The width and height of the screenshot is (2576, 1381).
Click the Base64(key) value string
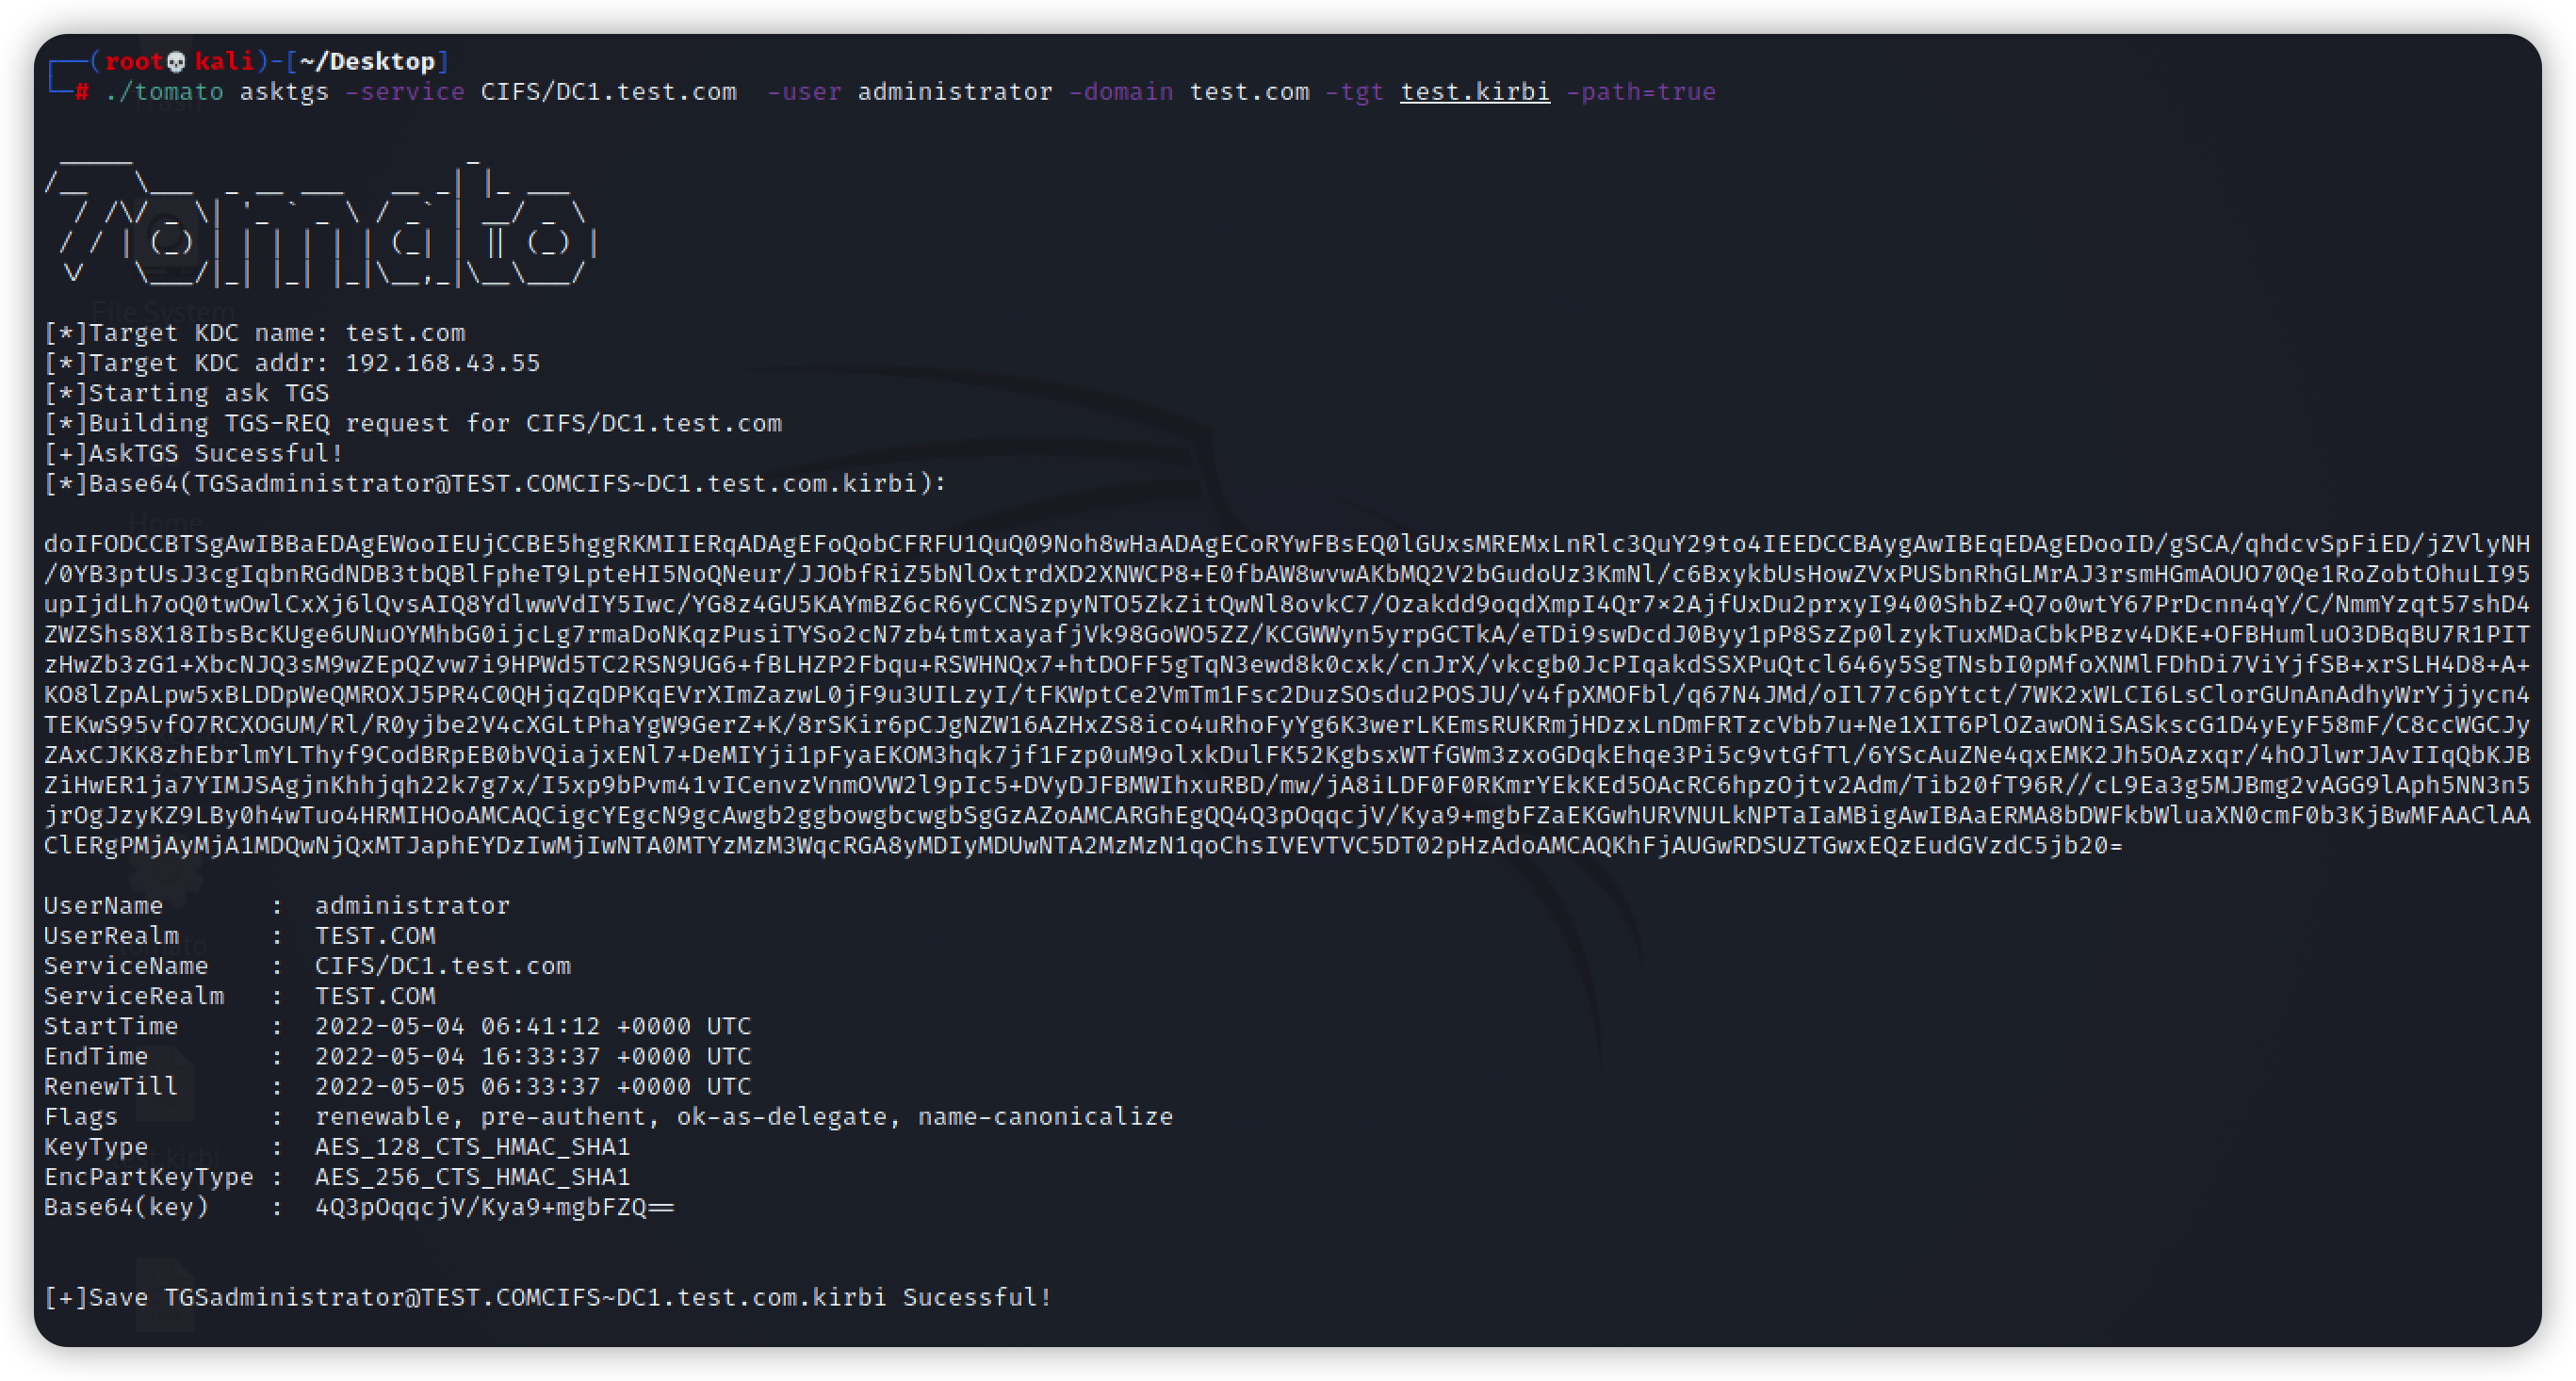[x=494, y=1207]
